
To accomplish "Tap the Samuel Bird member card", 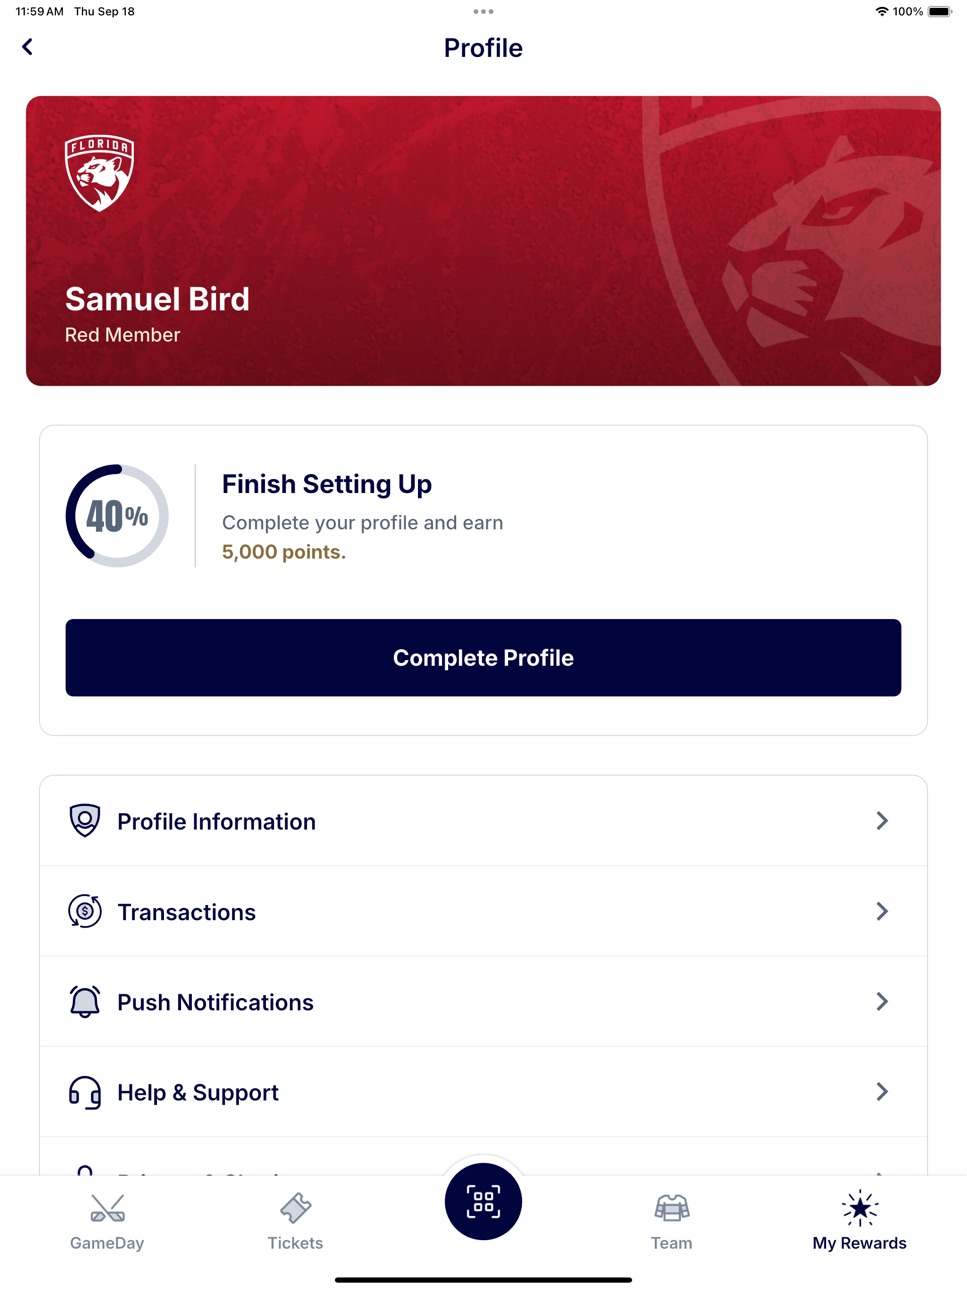I will click(x=483, y=241).
